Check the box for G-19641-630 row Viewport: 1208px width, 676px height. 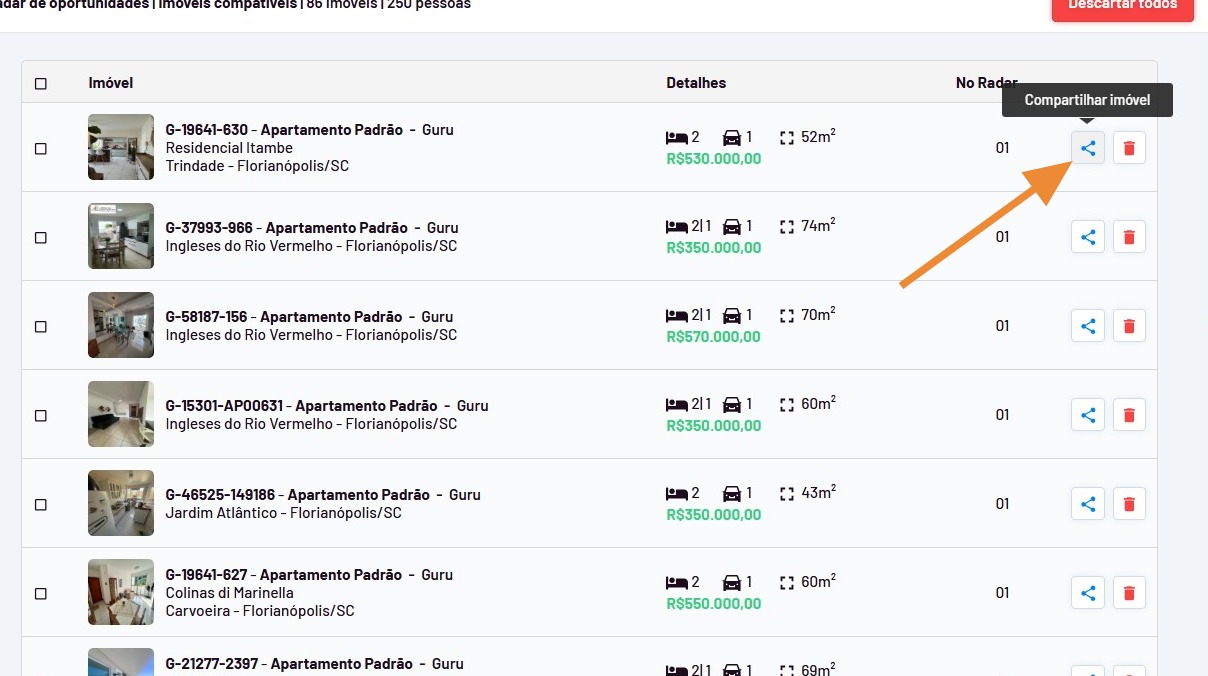(x=41, y=149)
